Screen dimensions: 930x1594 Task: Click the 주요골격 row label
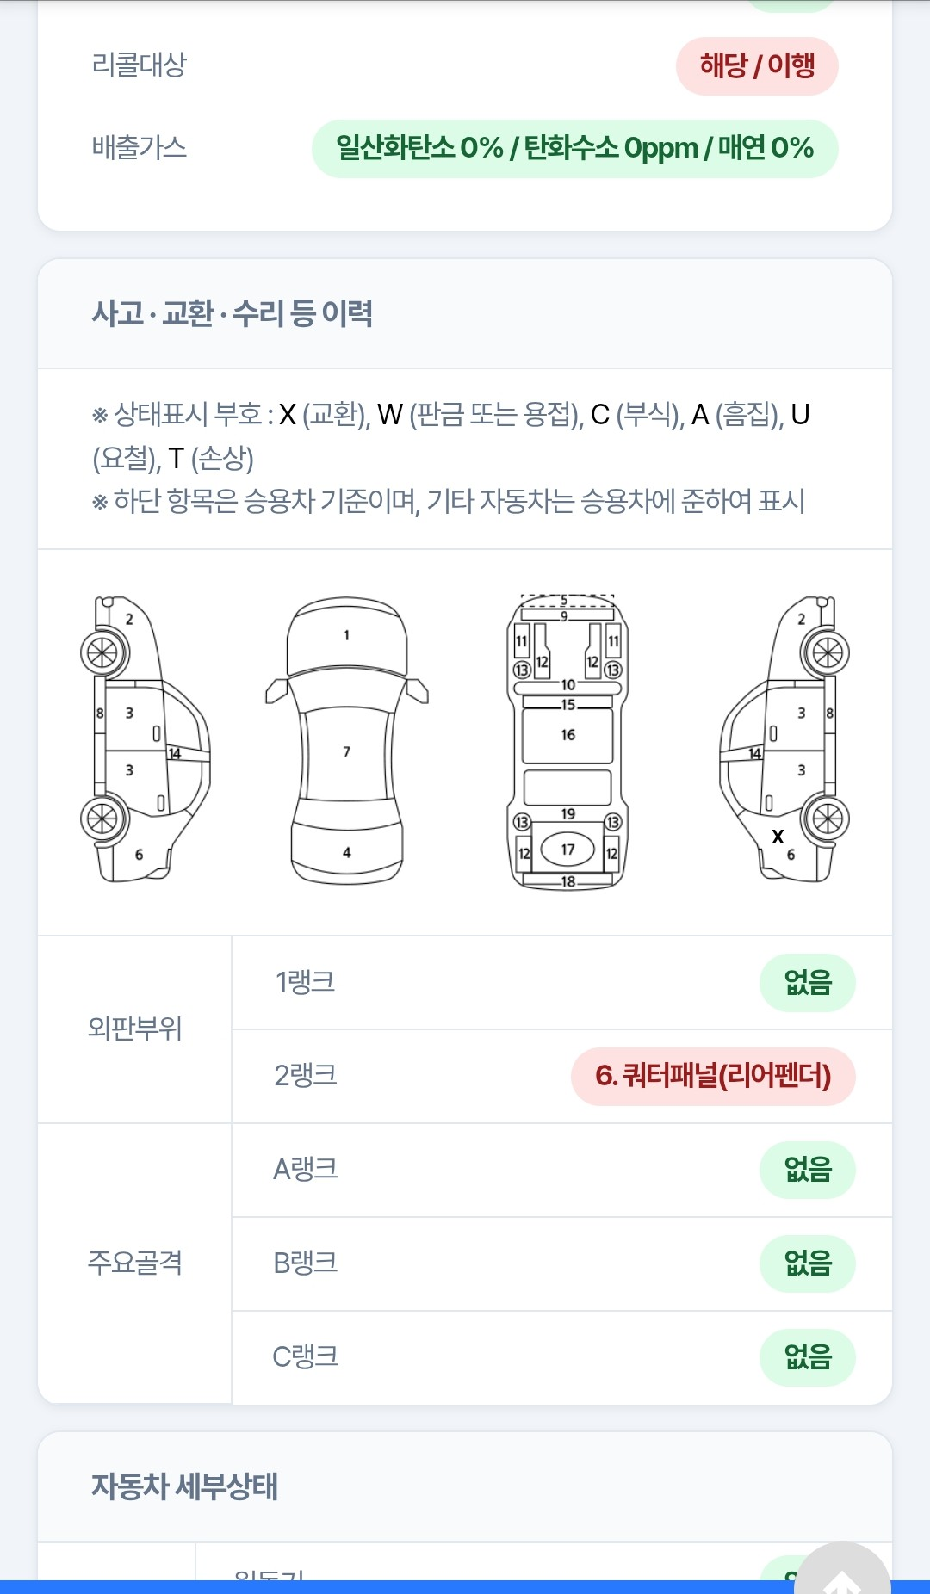(x=135, y=1263)
